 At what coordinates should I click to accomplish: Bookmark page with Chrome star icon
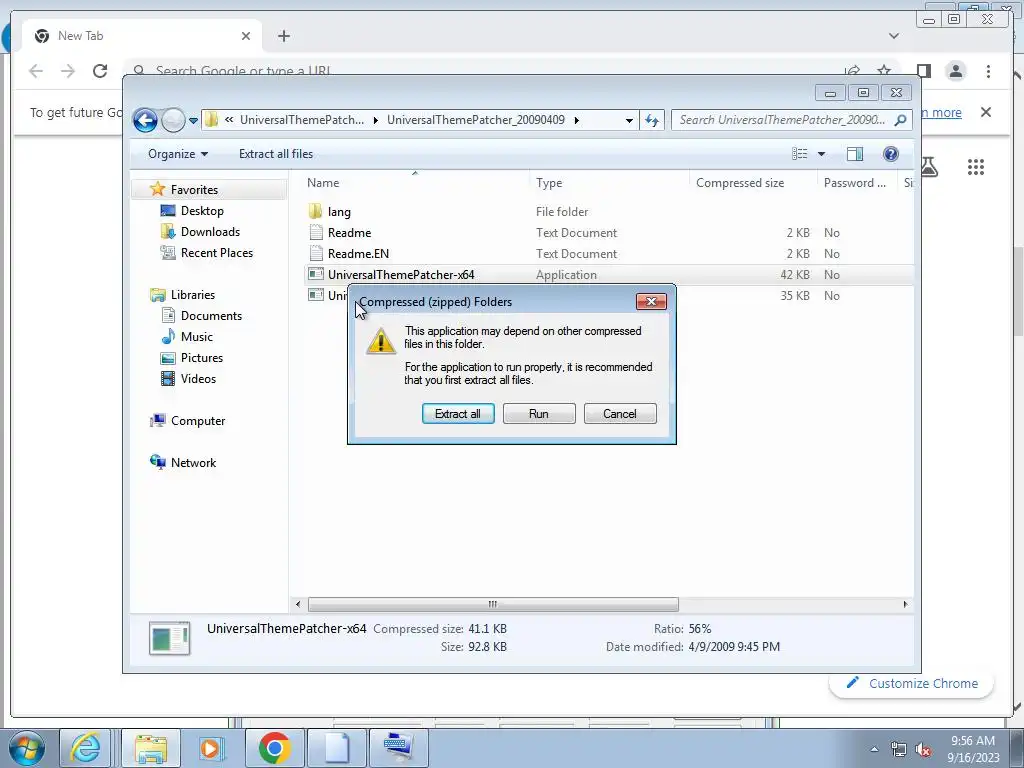(x=884, y=70)
